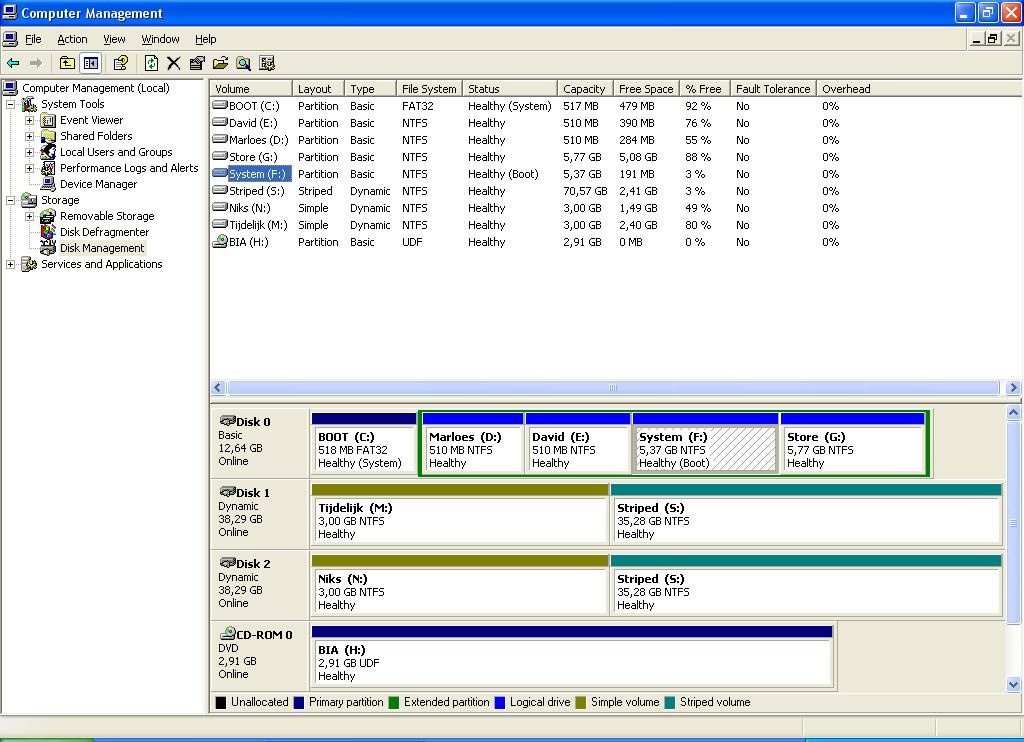
Task: Open the Window menu
Action: [x=160, y=39]
